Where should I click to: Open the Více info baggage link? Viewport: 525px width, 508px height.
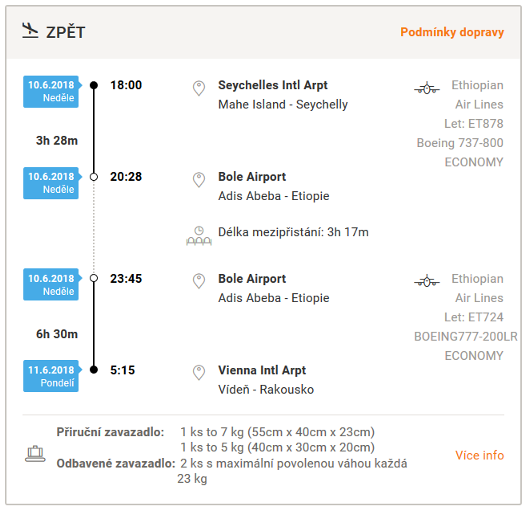coord(479,455)
